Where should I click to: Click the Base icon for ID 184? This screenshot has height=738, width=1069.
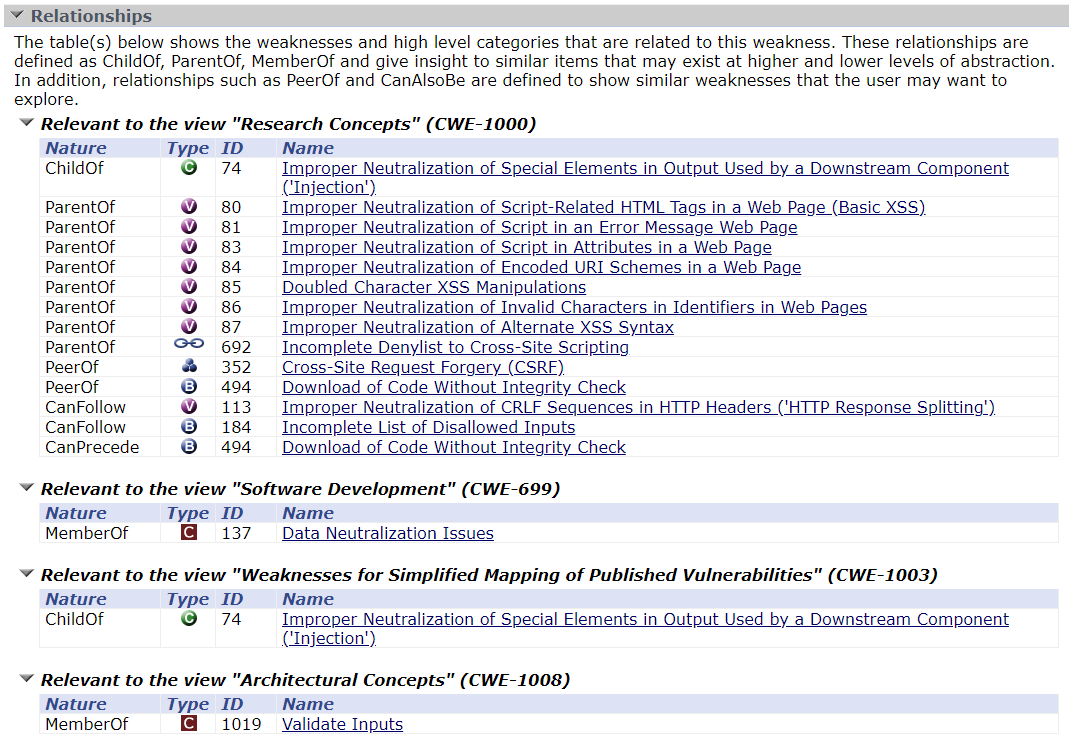click(189, 426)
